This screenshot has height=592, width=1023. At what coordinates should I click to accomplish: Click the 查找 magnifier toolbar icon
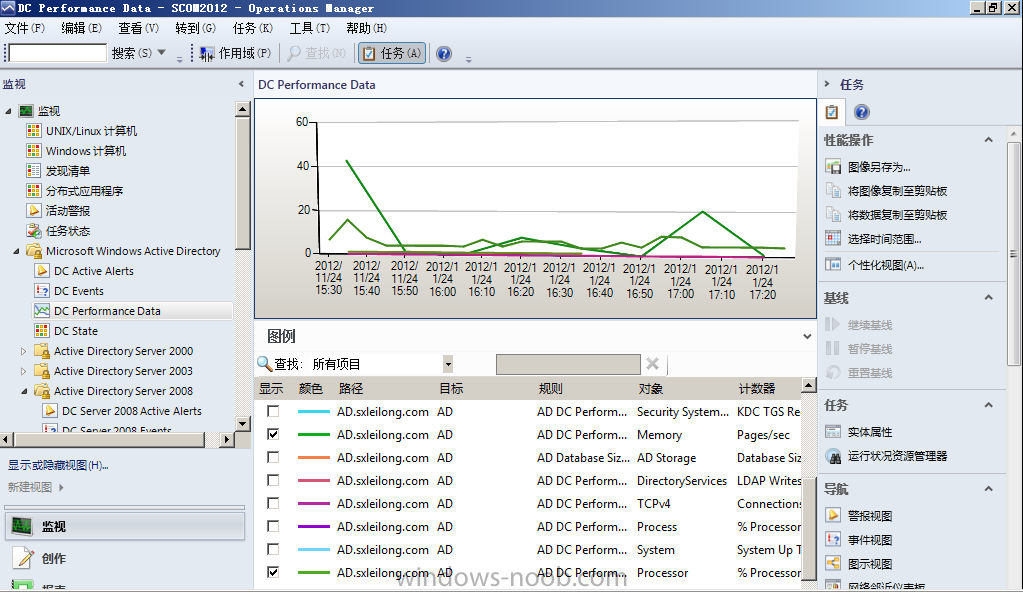[294, 54]
